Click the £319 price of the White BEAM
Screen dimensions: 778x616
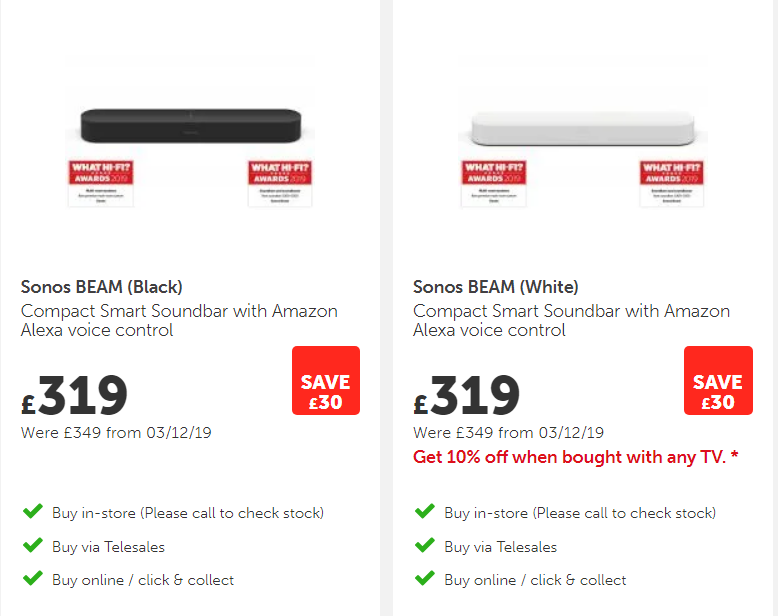tap(468, 396)
